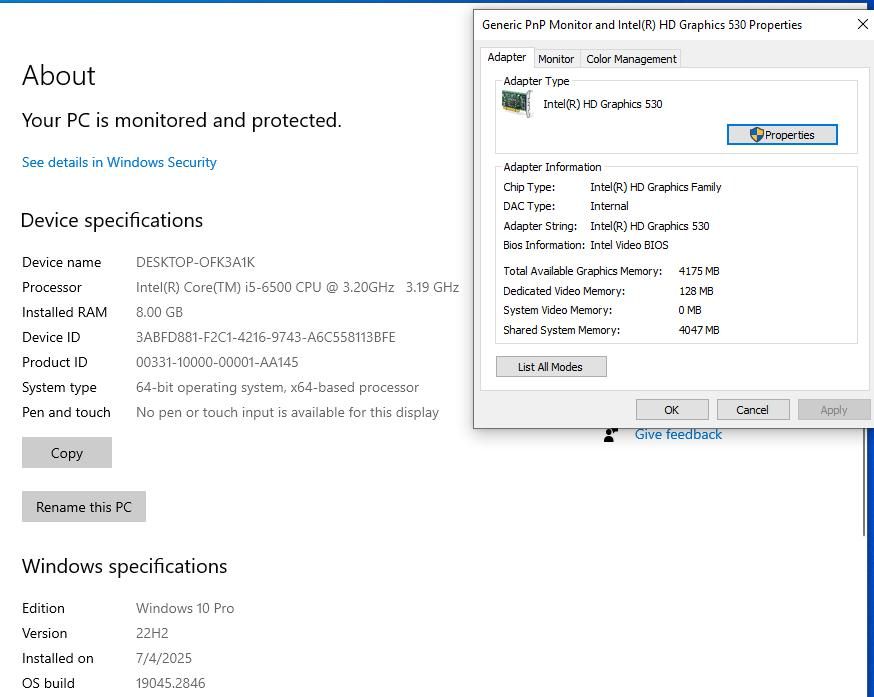
Task: Click the 0 MB system video memory value
Action: click(690, 310)
